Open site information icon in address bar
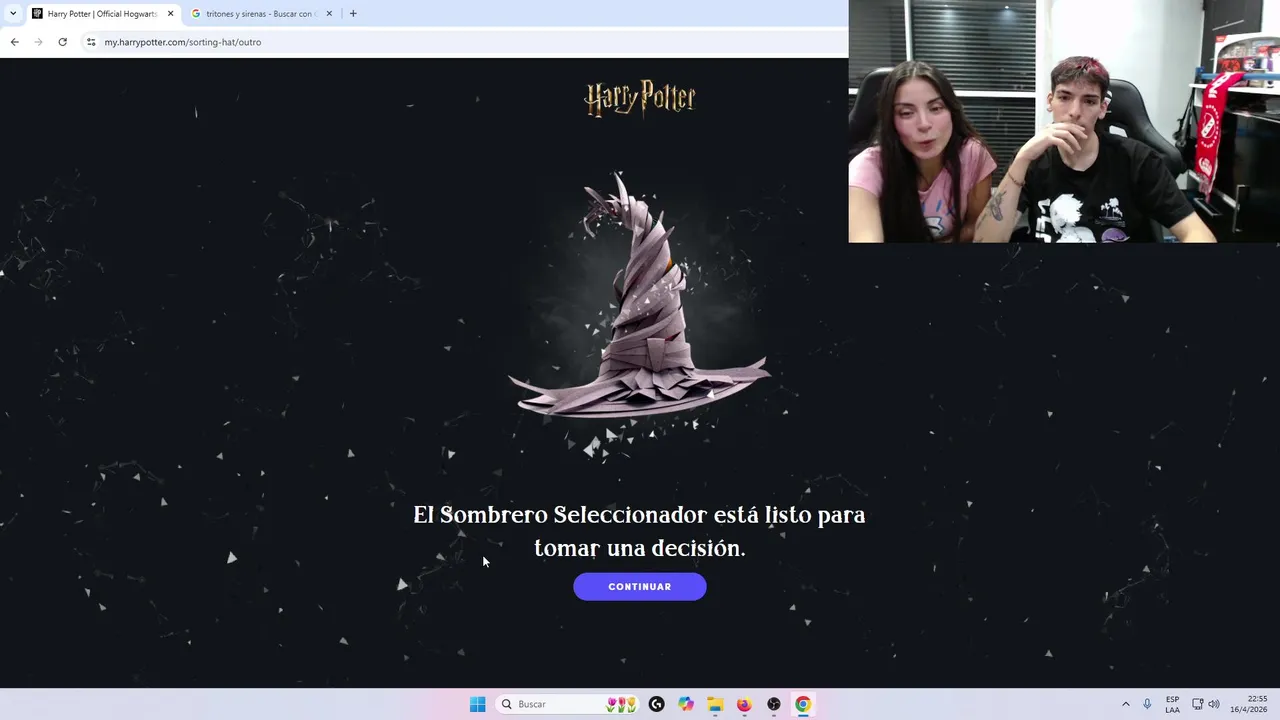Screen dimensions: 1280x720 point(91,42)
